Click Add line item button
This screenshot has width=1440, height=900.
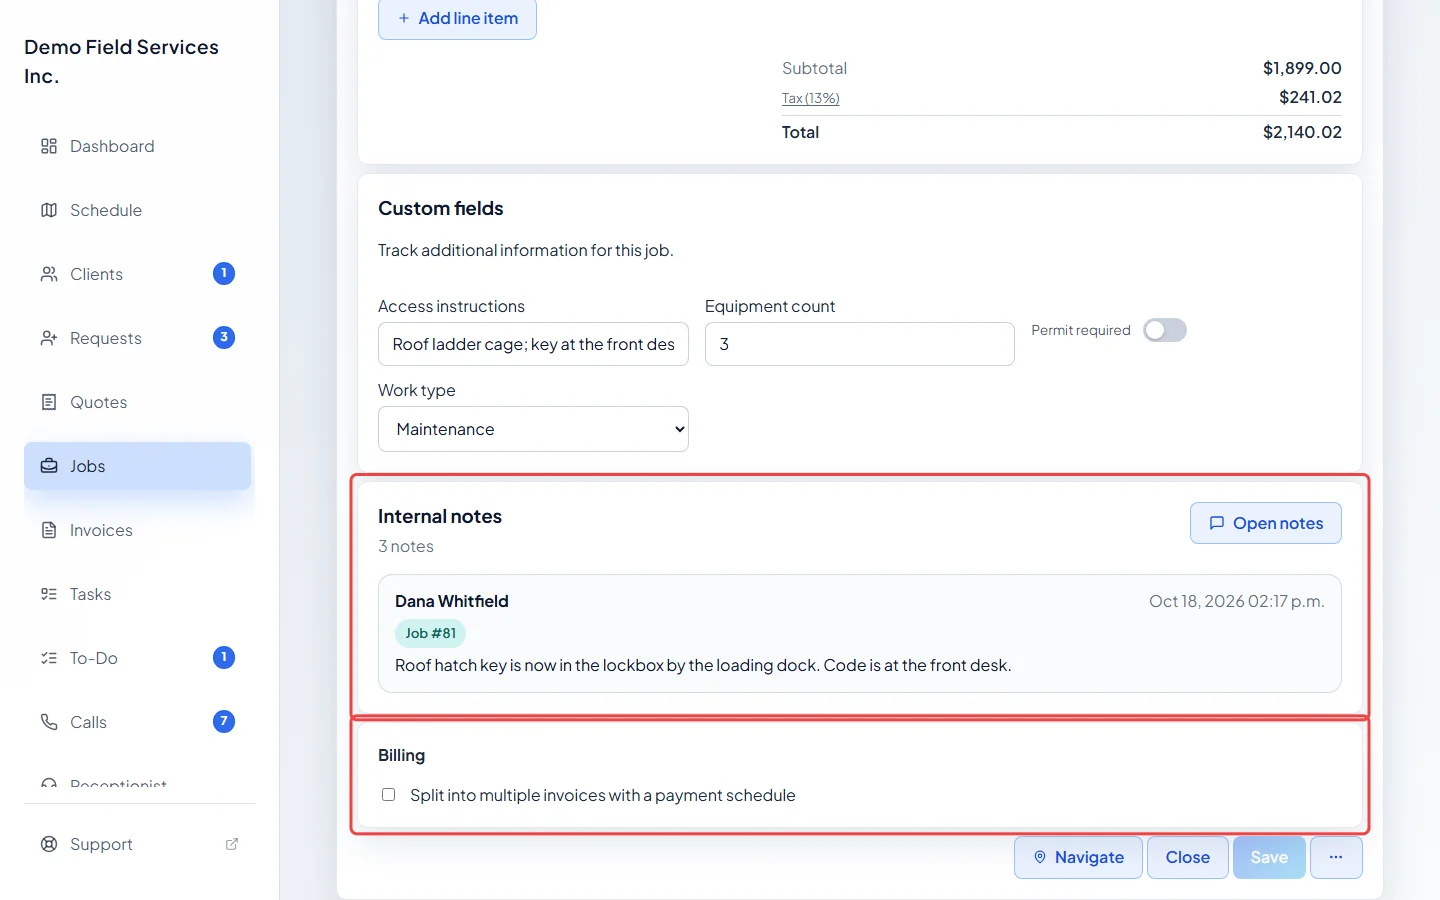[457, 18]
